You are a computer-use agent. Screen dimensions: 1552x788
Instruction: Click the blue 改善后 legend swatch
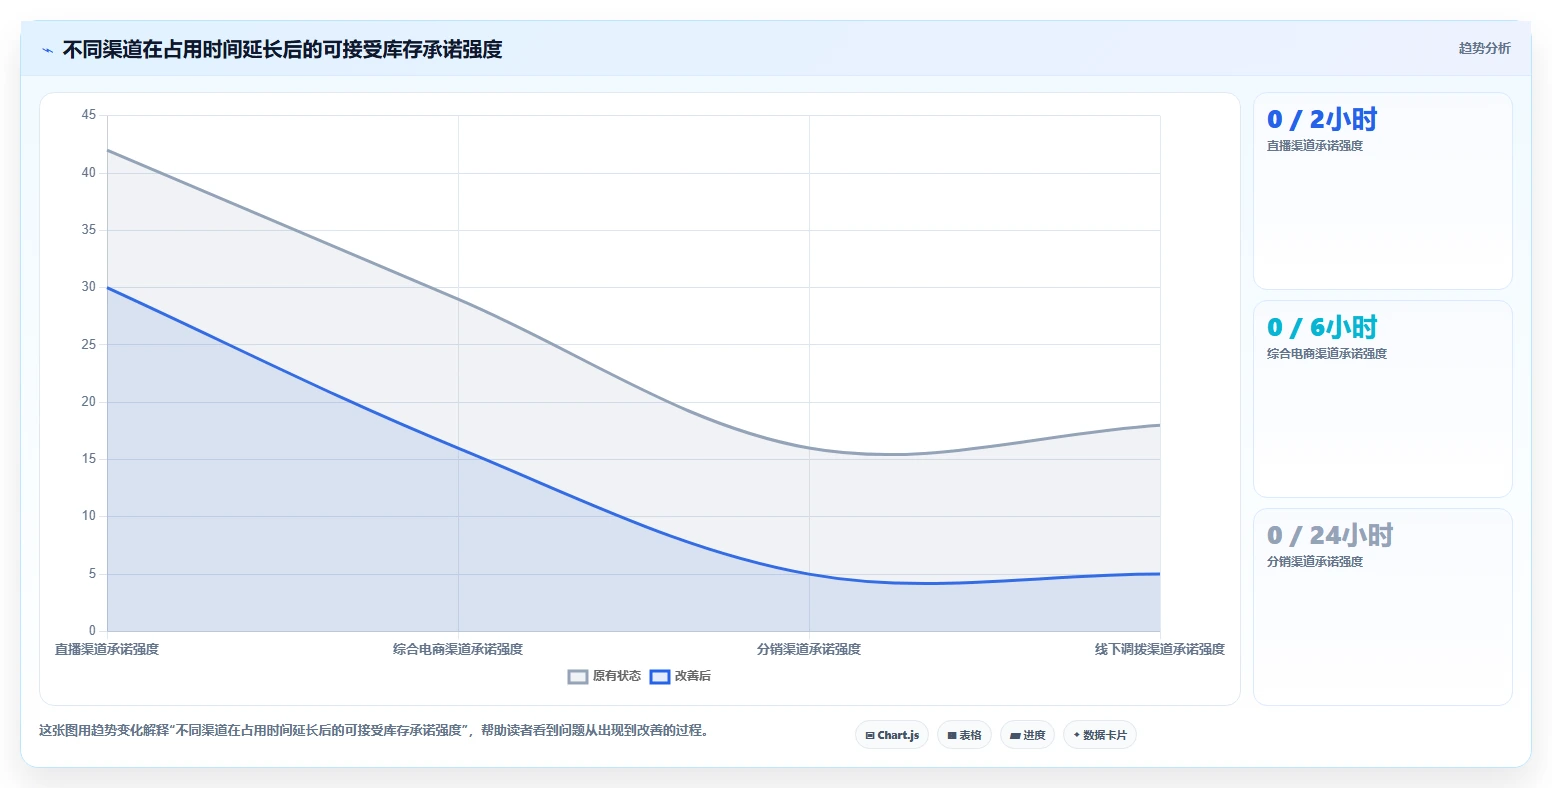click(660, 677)
